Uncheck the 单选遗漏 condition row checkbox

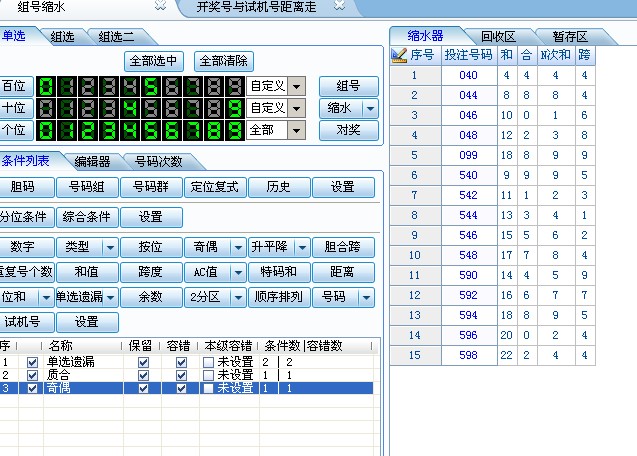point(33,362)
